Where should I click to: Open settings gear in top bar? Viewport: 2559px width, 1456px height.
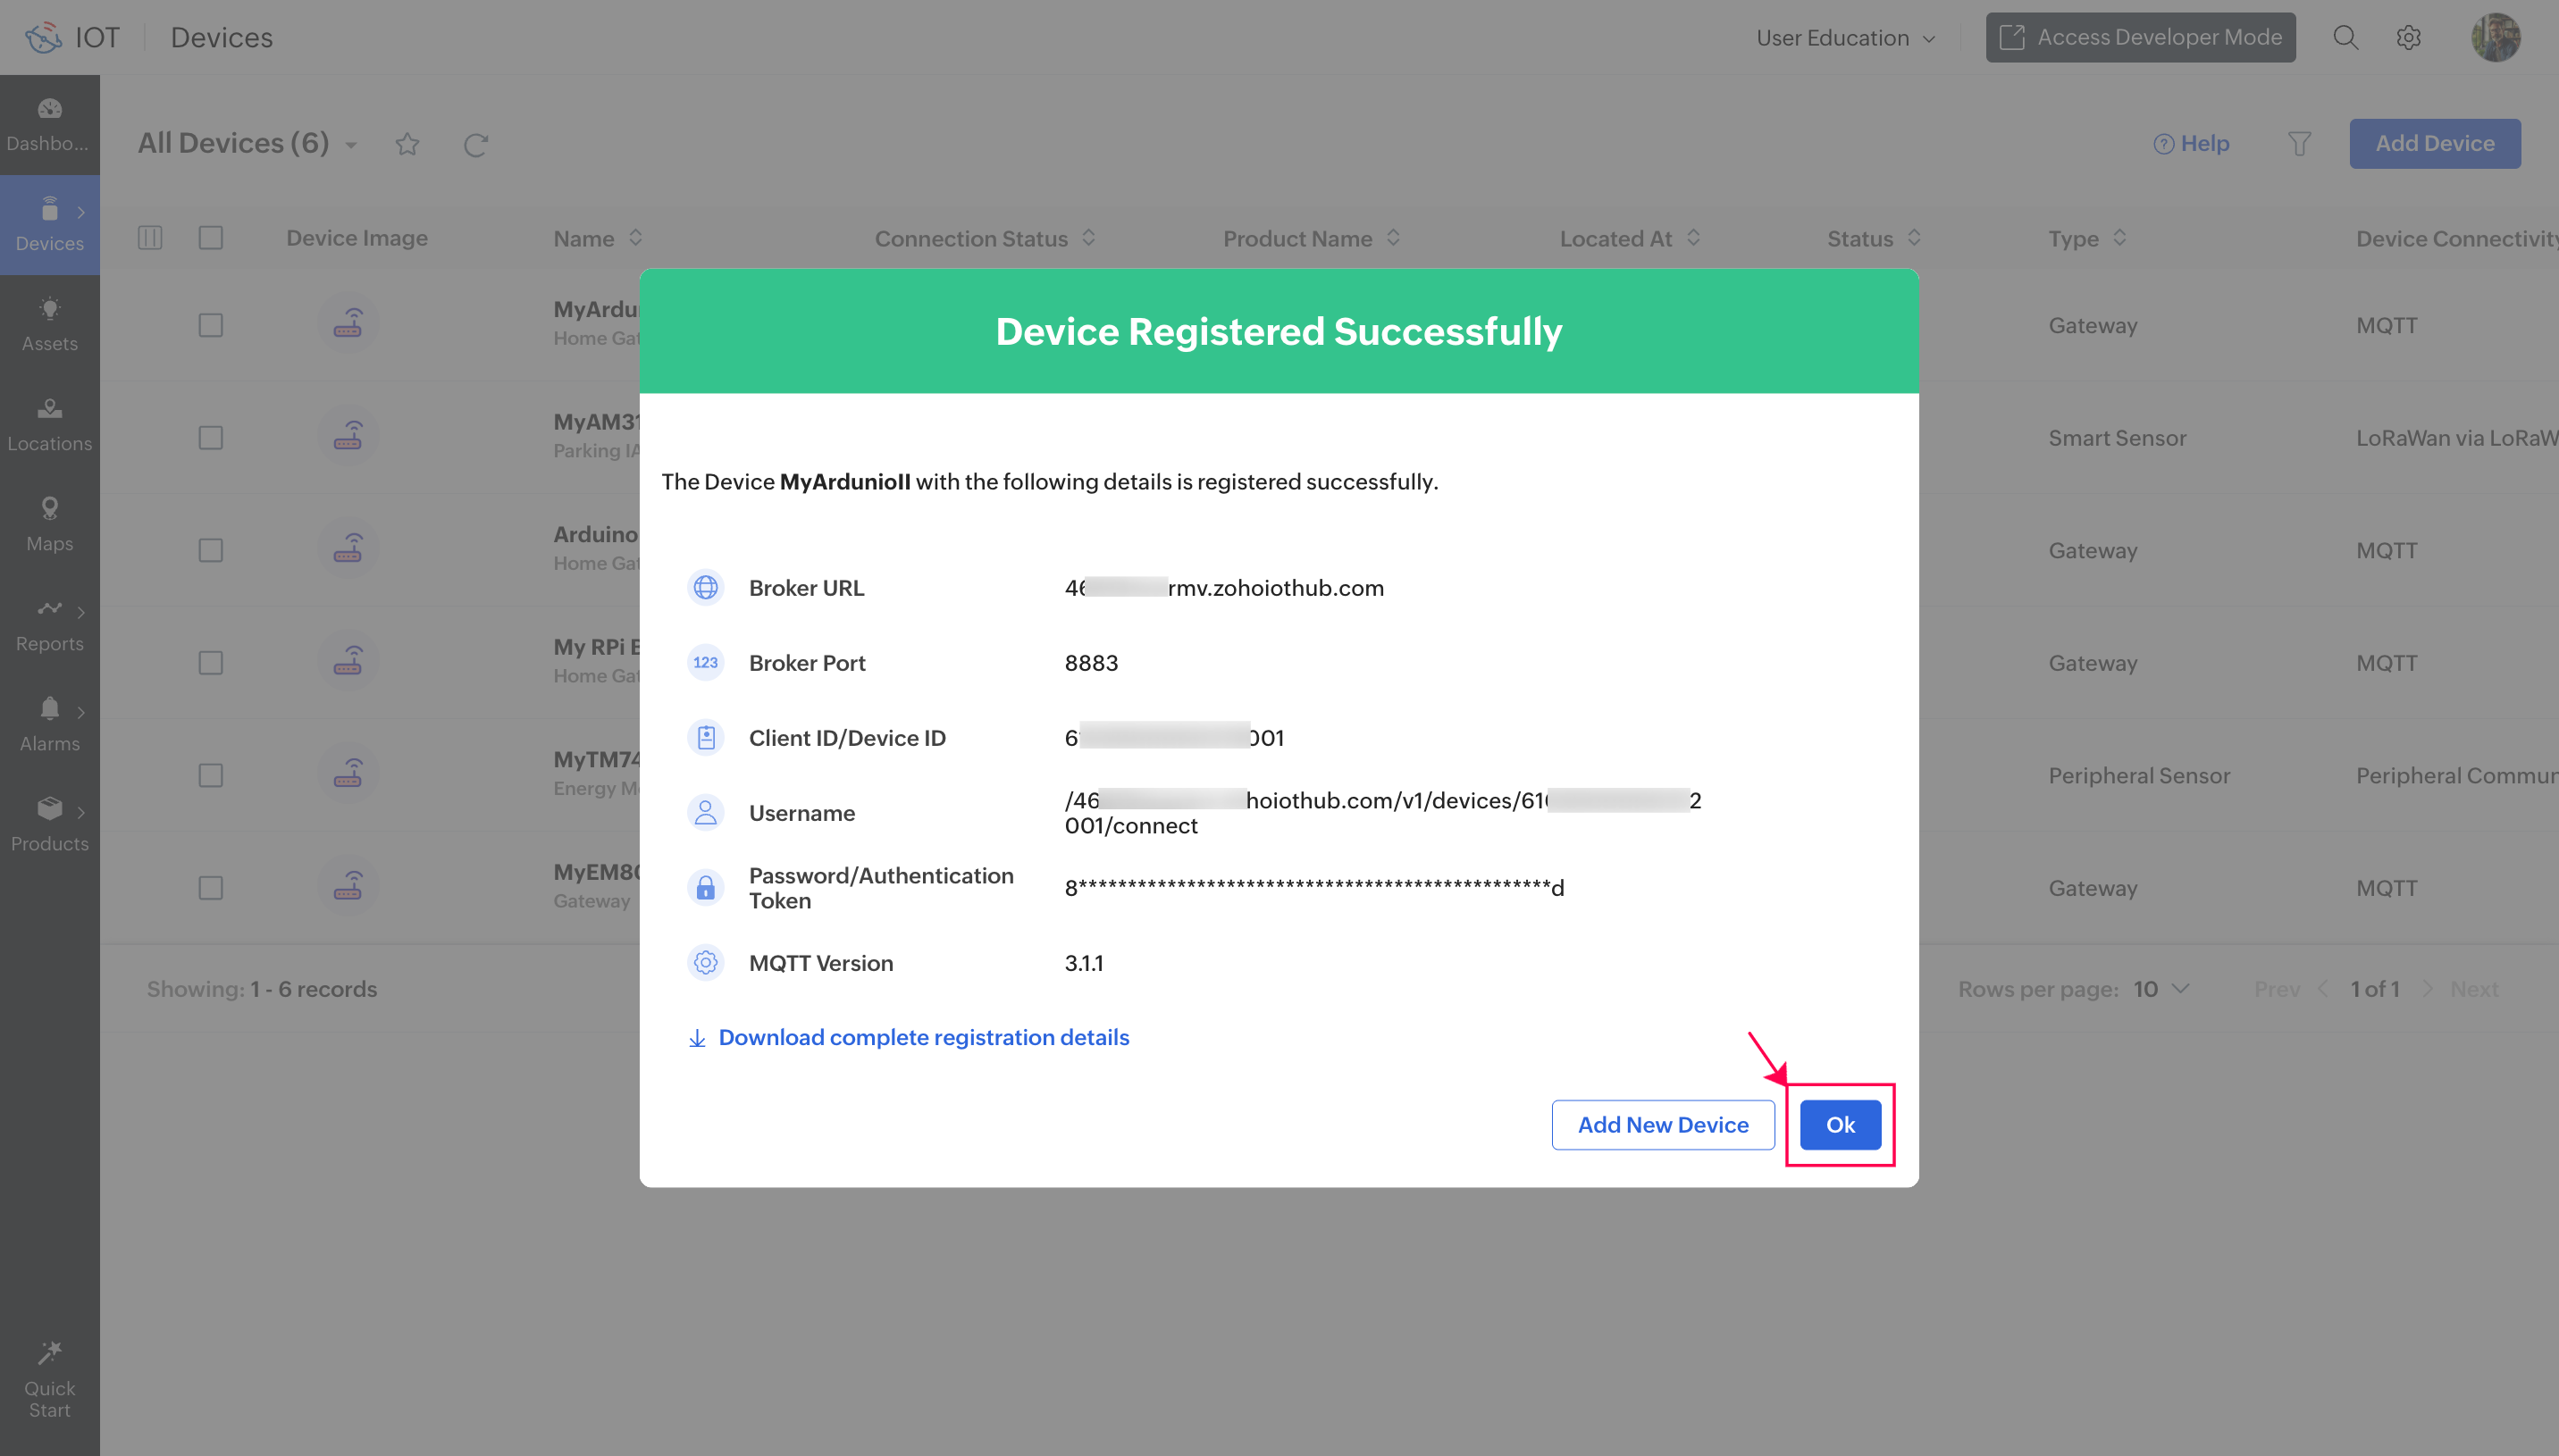click(x=2408, y=38)
